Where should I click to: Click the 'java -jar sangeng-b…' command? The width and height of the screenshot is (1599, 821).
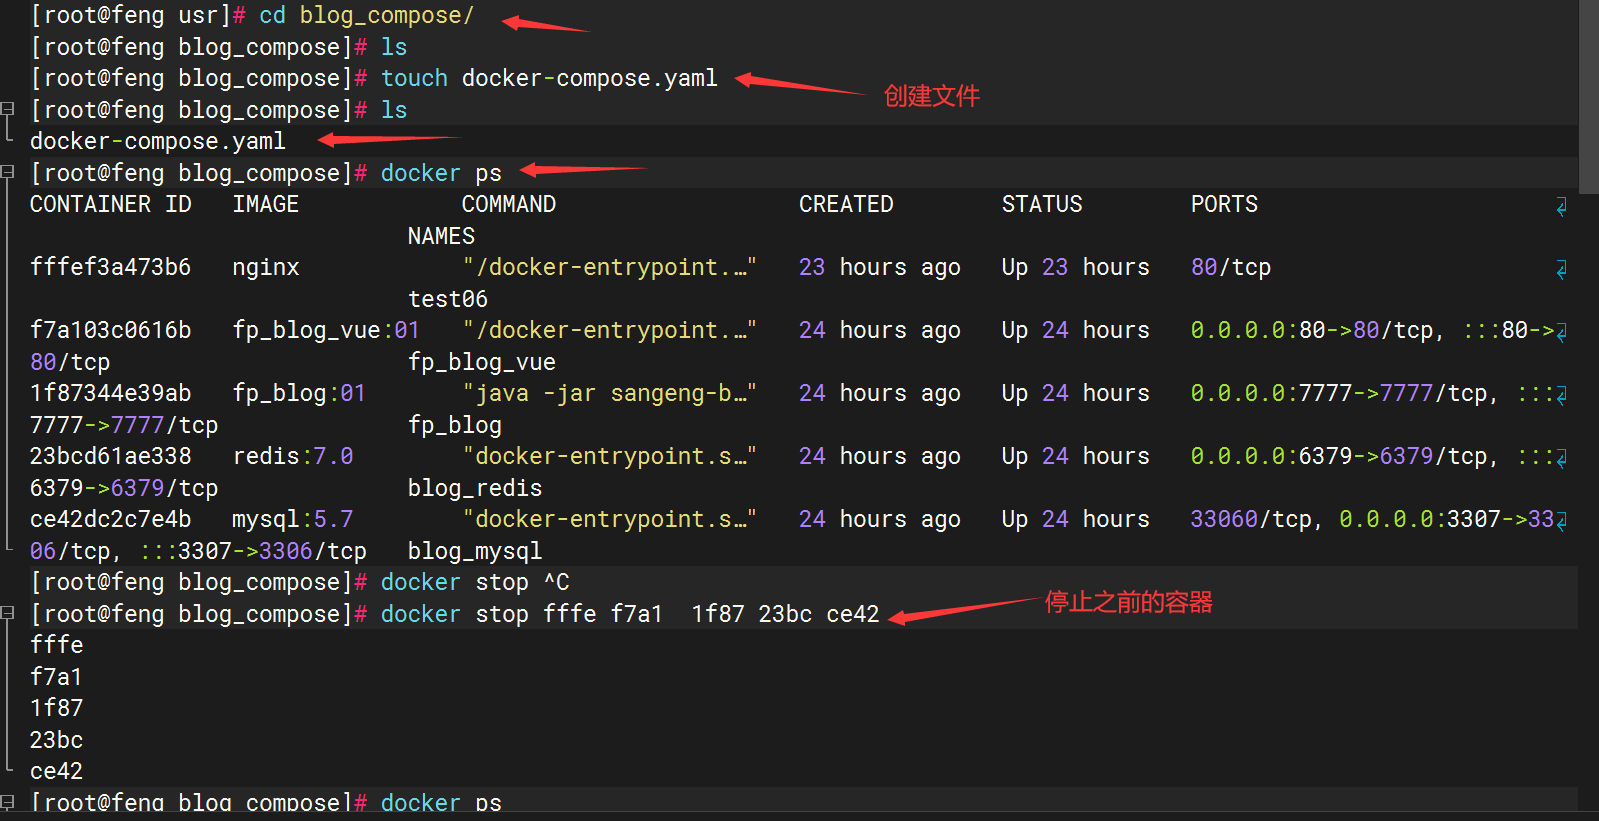609,393
